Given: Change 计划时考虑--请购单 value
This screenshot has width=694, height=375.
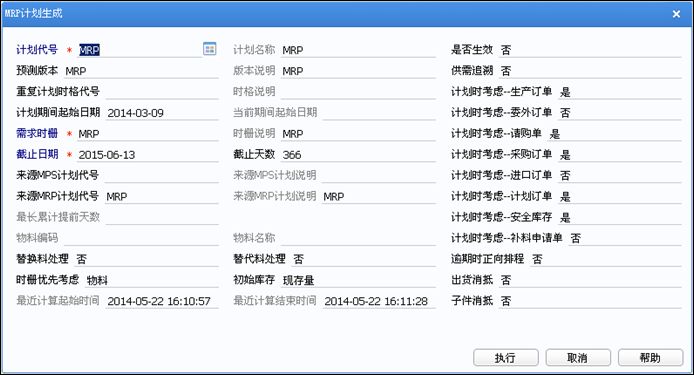Looking at the screenshot, I should (614, 134).
